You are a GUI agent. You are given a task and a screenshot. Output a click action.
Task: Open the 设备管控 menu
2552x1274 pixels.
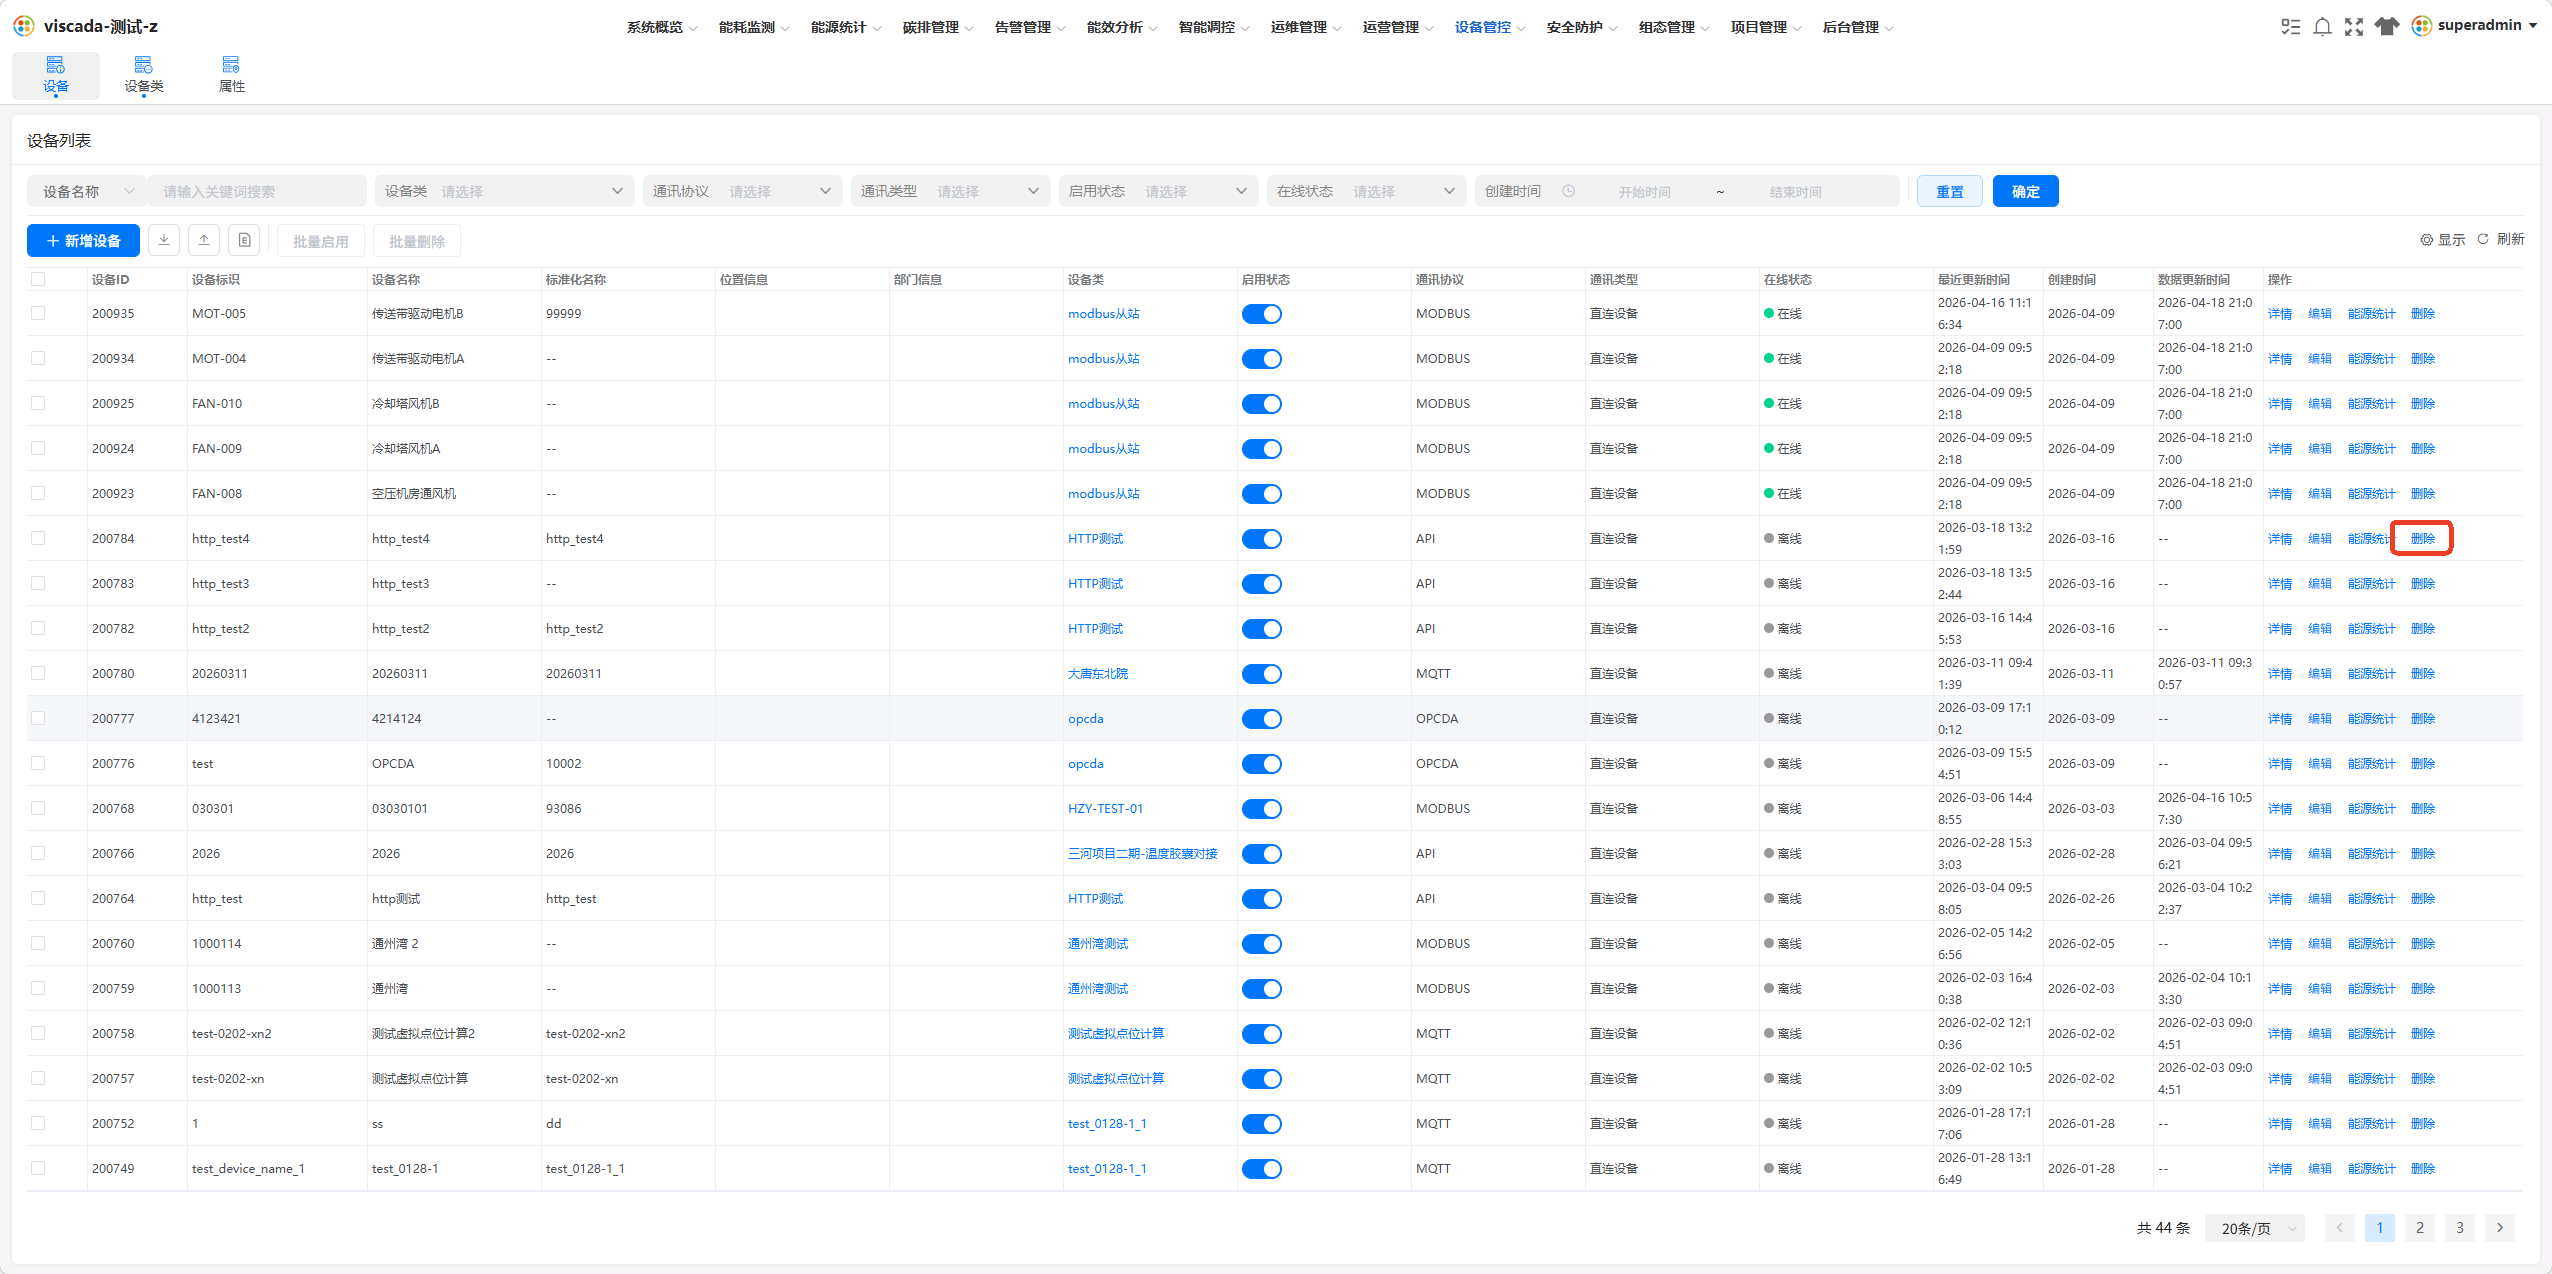point(1490,27)
